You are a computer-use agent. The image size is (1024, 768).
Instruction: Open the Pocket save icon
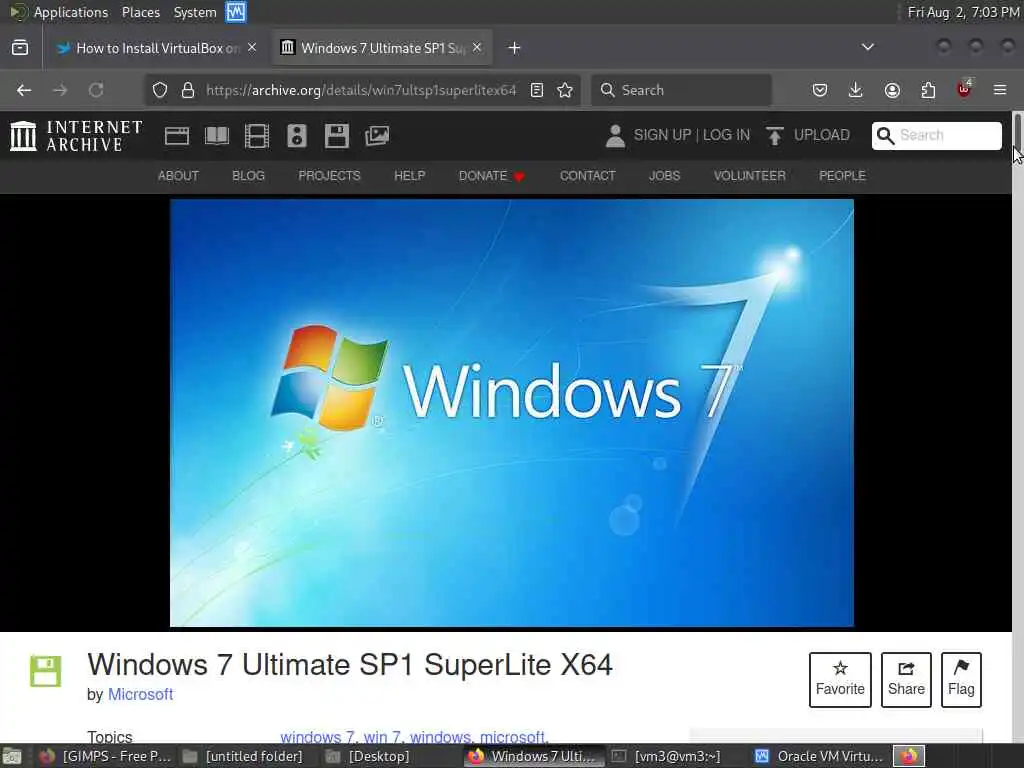(820, 90)
